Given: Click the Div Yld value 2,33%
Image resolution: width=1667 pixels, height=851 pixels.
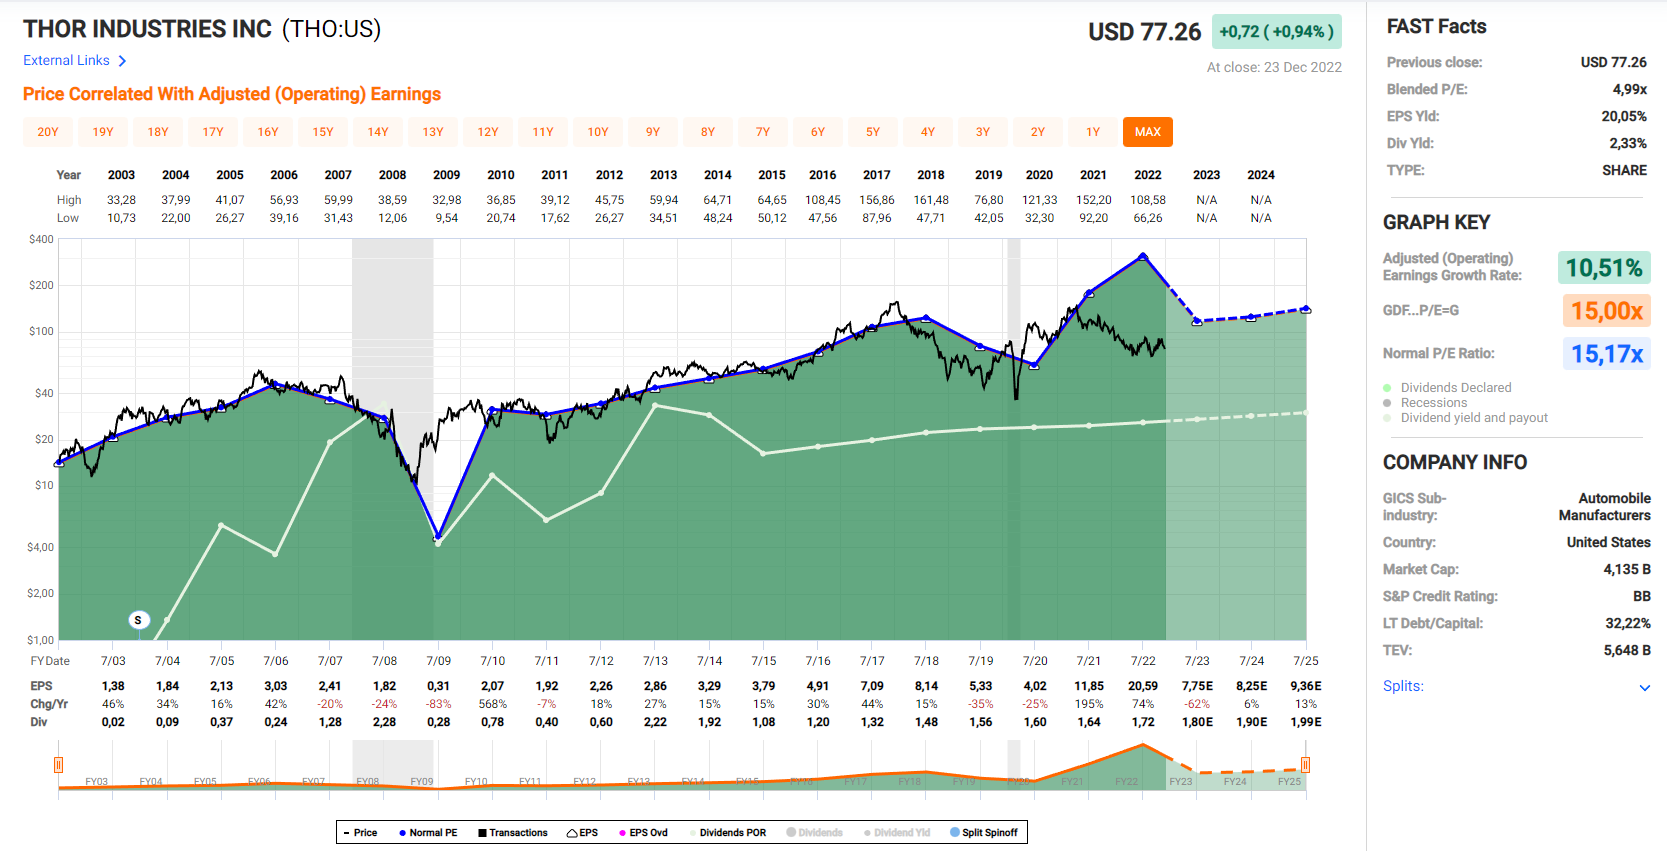Looking at the screenshot, I should point(1628,143).
